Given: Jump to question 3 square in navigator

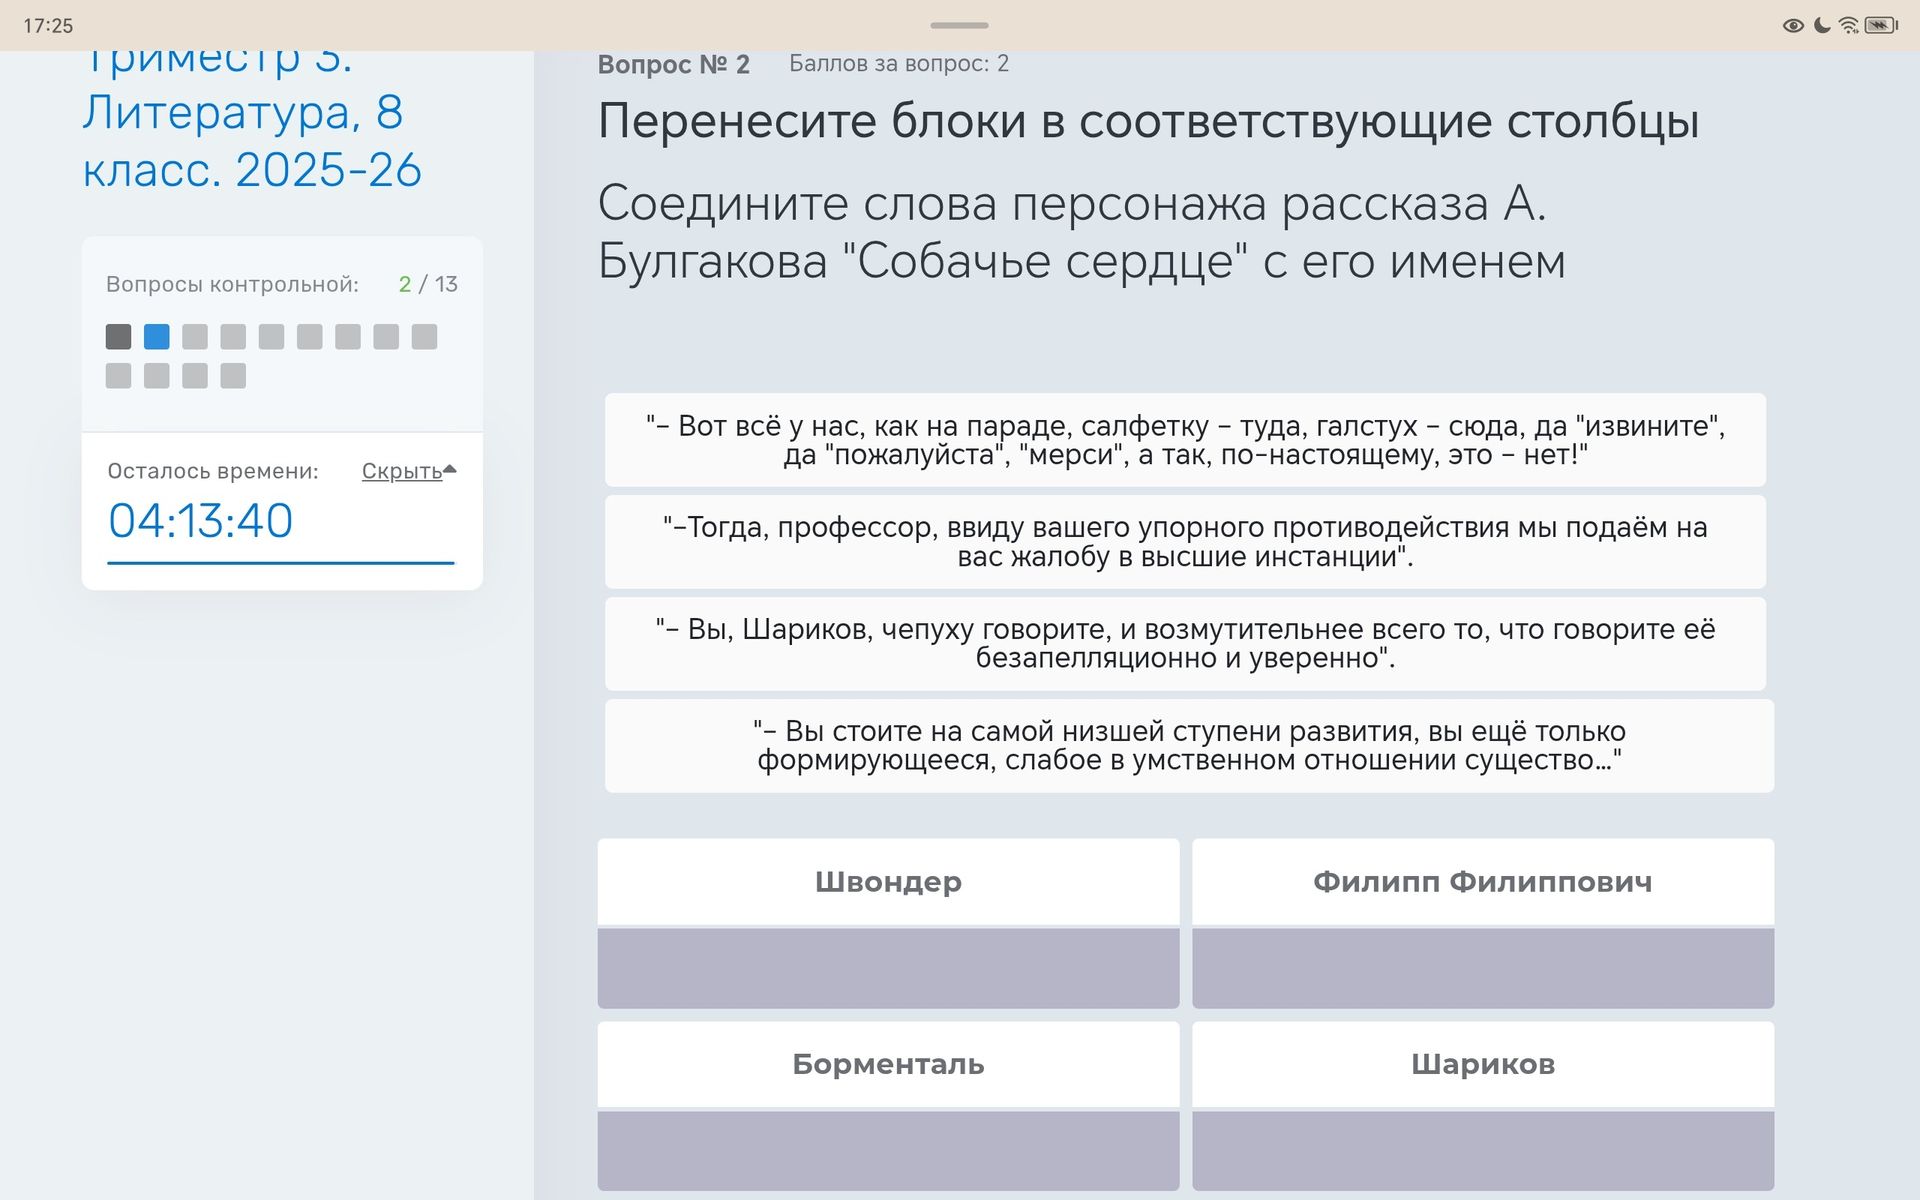Looking at the screenshot, I should [195, 337].
